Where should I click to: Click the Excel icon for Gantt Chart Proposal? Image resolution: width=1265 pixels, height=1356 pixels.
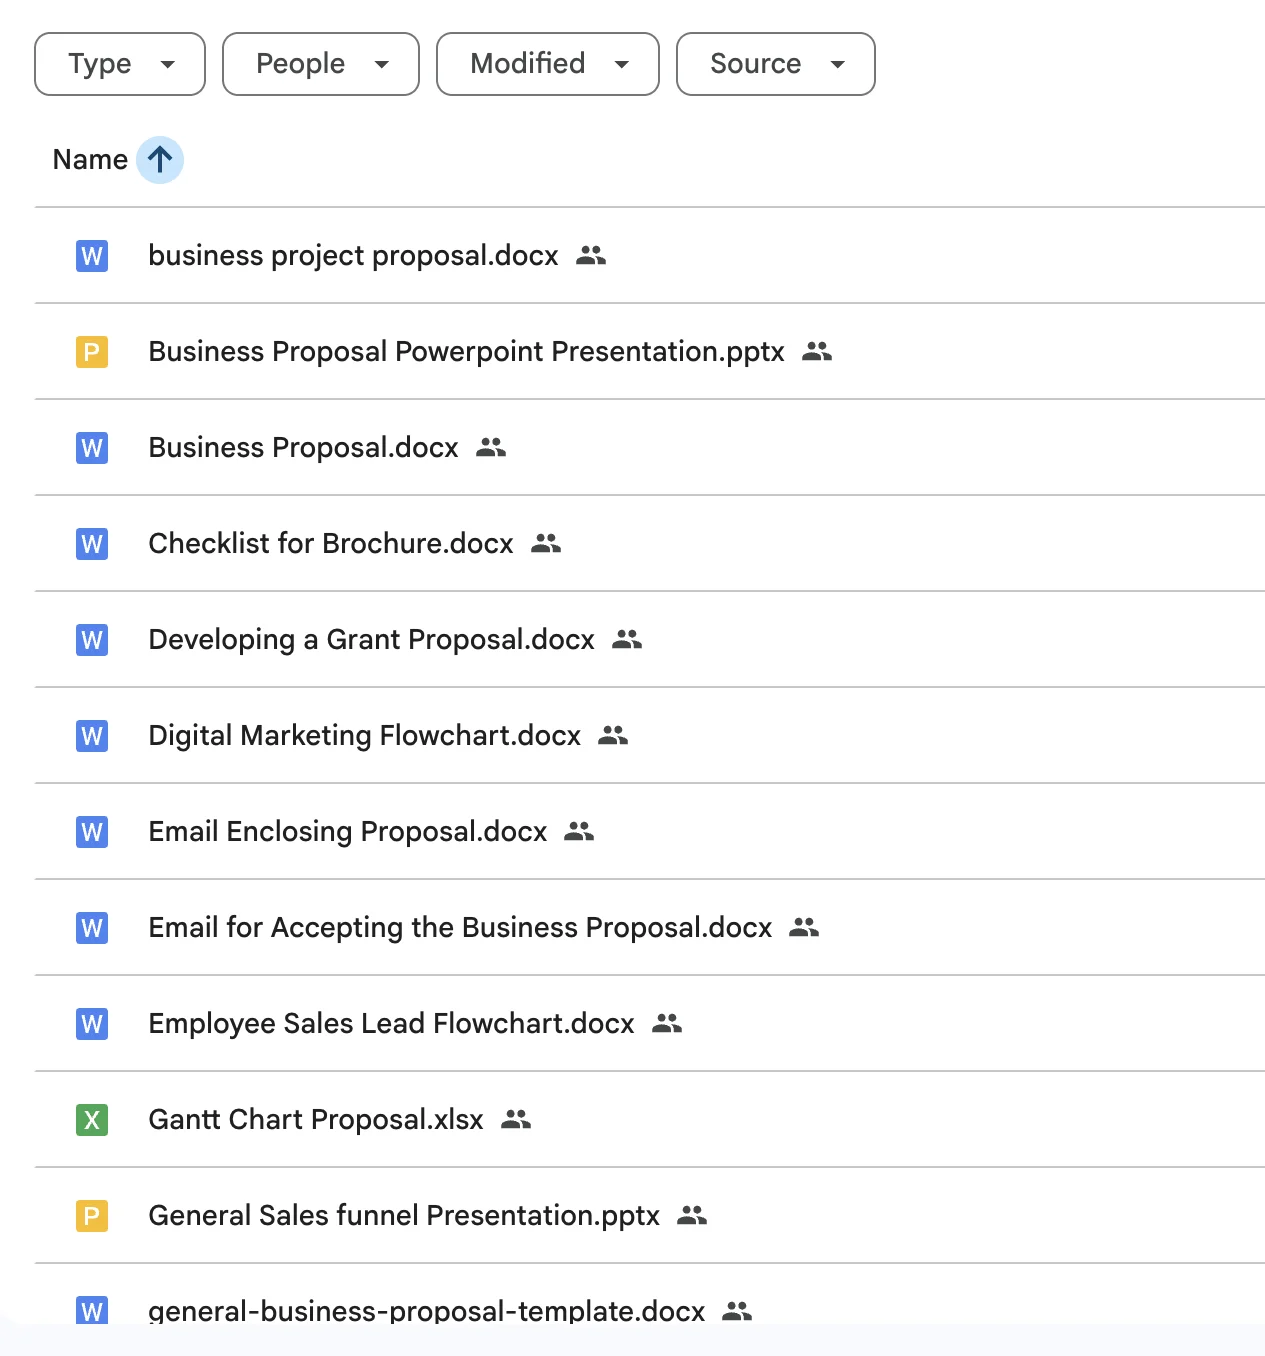click(x=92, y=1120)
